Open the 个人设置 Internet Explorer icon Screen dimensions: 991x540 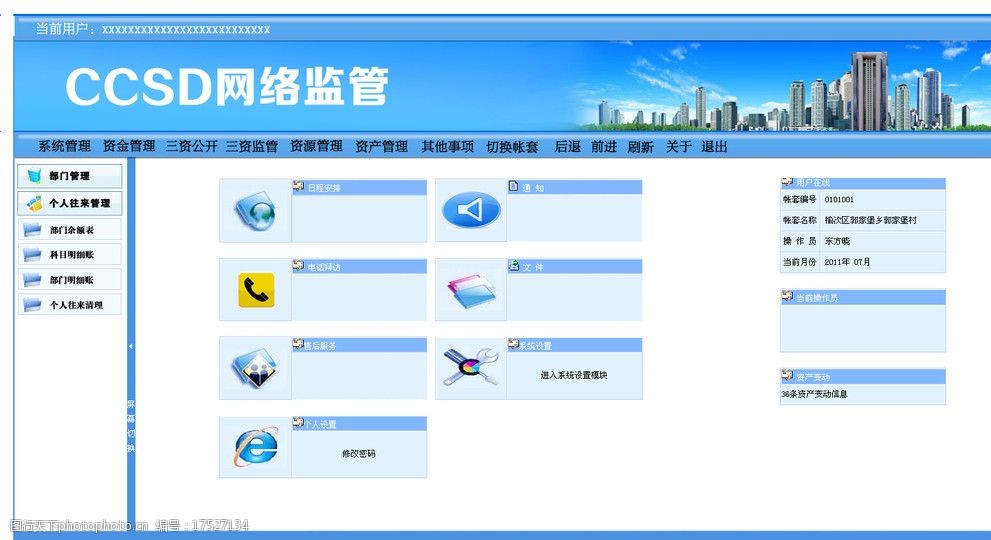point(256,446)
